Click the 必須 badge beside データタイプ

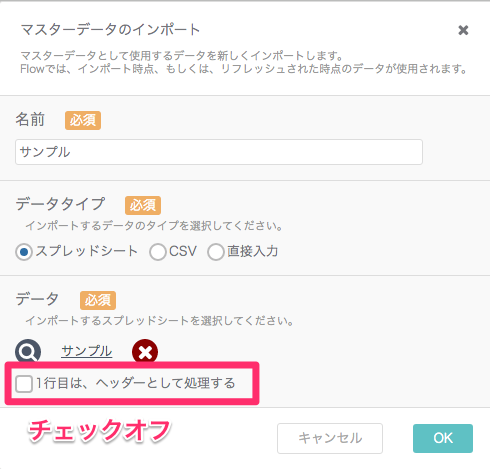click(143, 205)
